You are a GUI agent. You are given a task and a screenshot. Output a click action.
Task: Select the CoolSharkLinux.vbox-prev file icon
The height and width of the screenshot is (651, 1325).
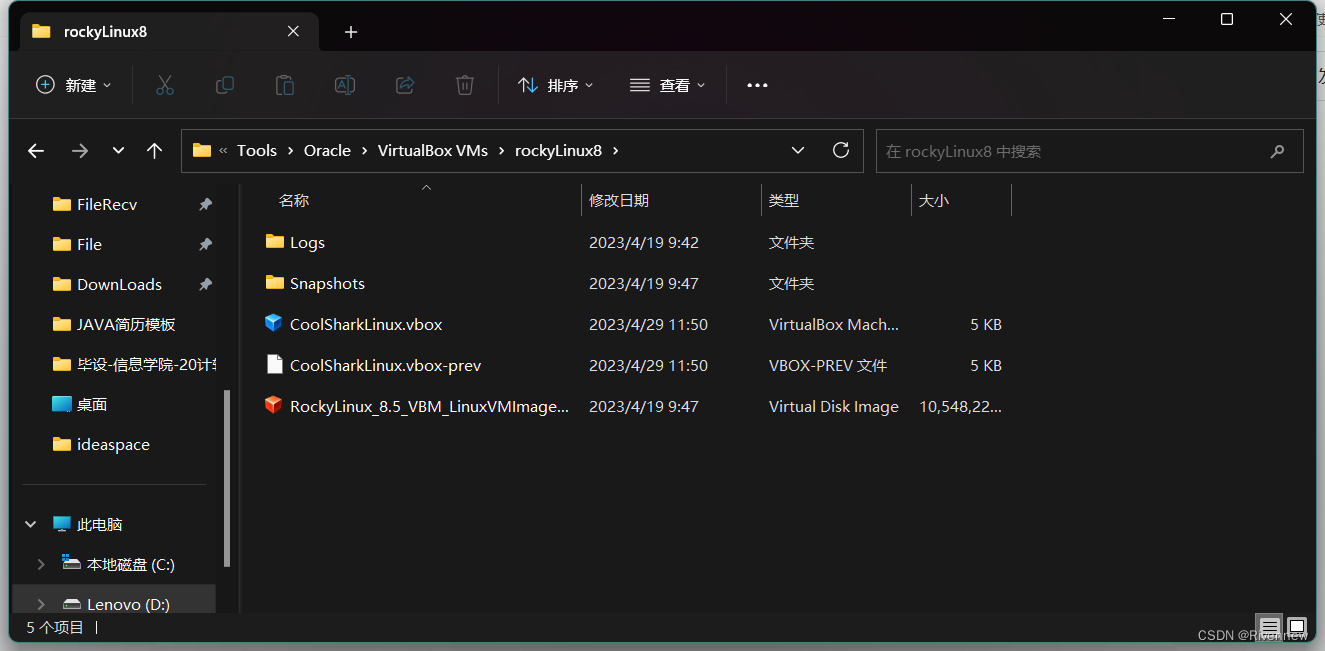[x=274, y=364]
